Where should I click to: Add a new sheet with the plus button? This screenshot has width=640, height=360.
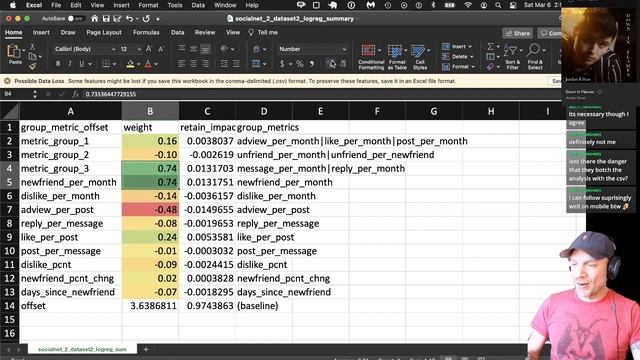[x=146, y=349]
